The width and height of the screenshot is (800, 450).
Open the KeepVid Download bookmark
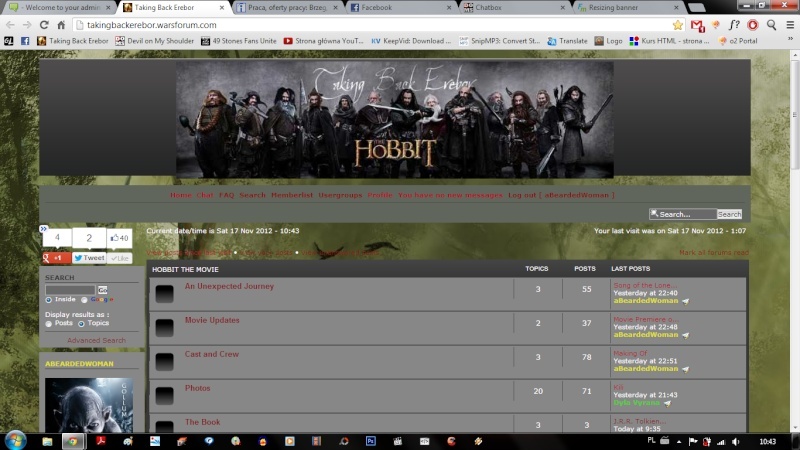[411, 41]
